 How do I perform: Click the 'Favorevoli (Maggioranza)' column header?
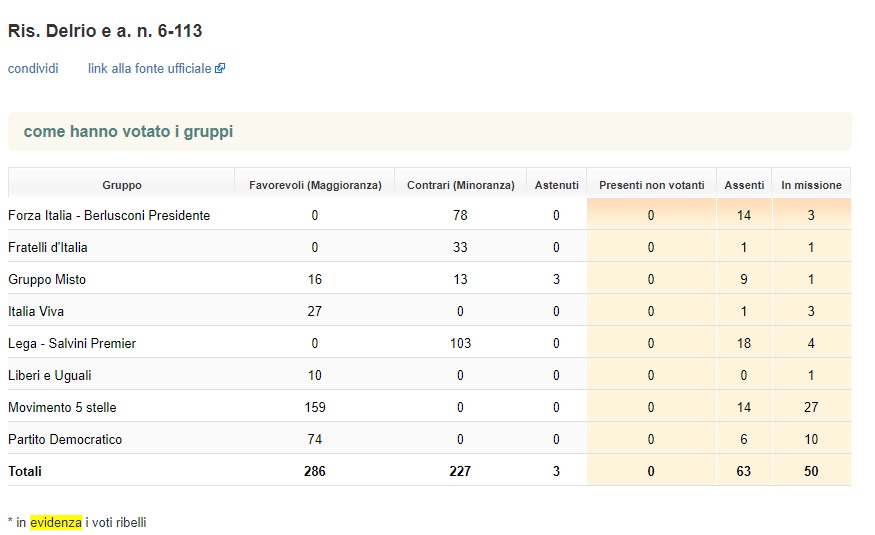(315, 185)
